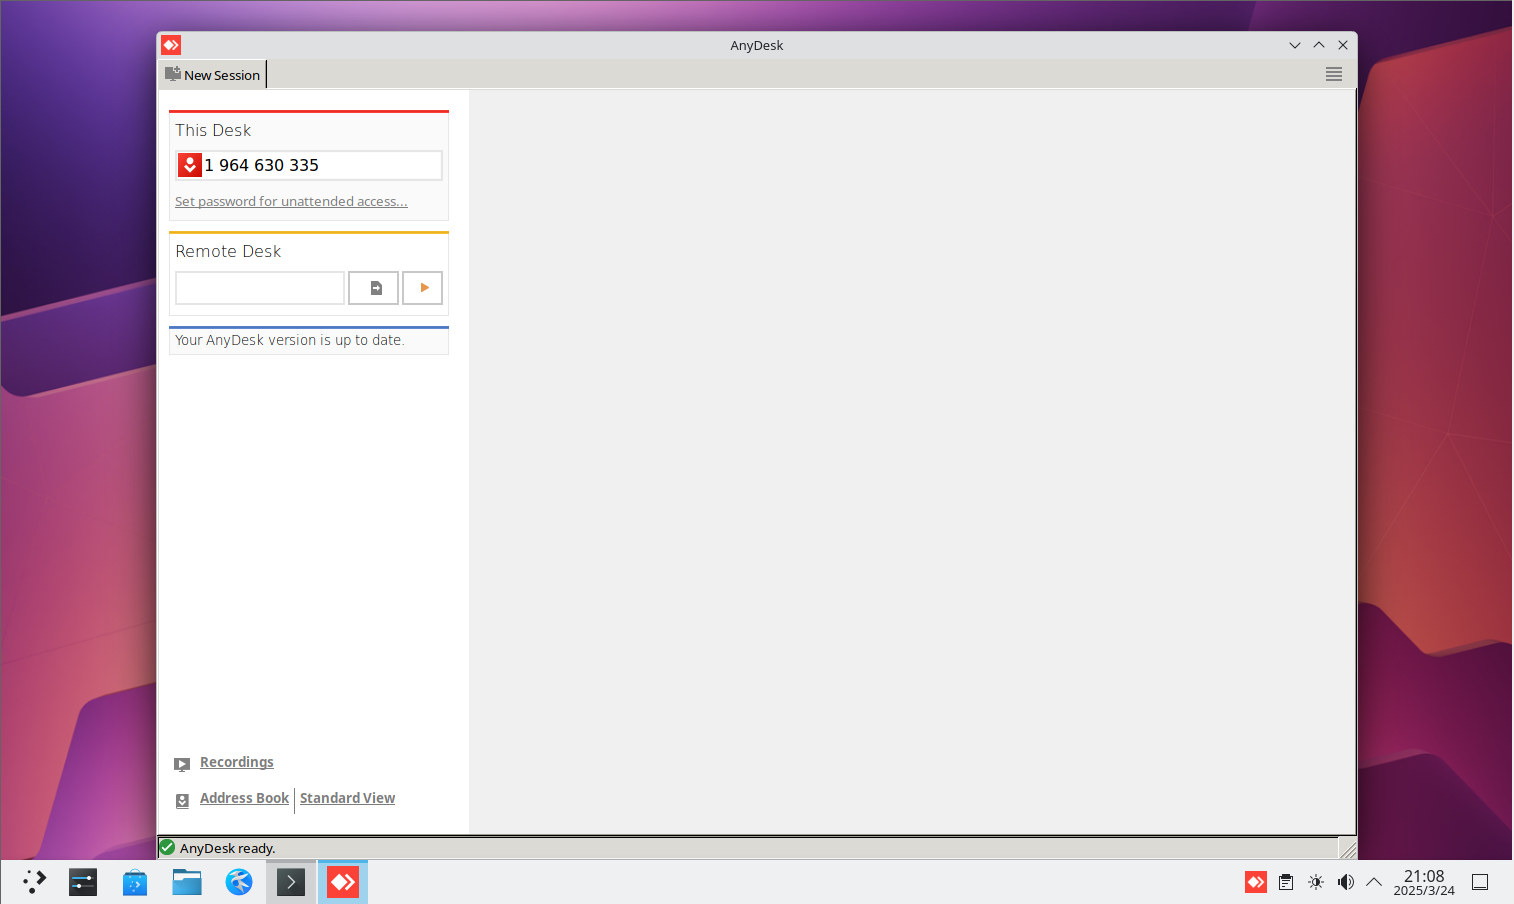Click the file transfer button in Remote Desk

pyautogui.click(x=373, y=288)
